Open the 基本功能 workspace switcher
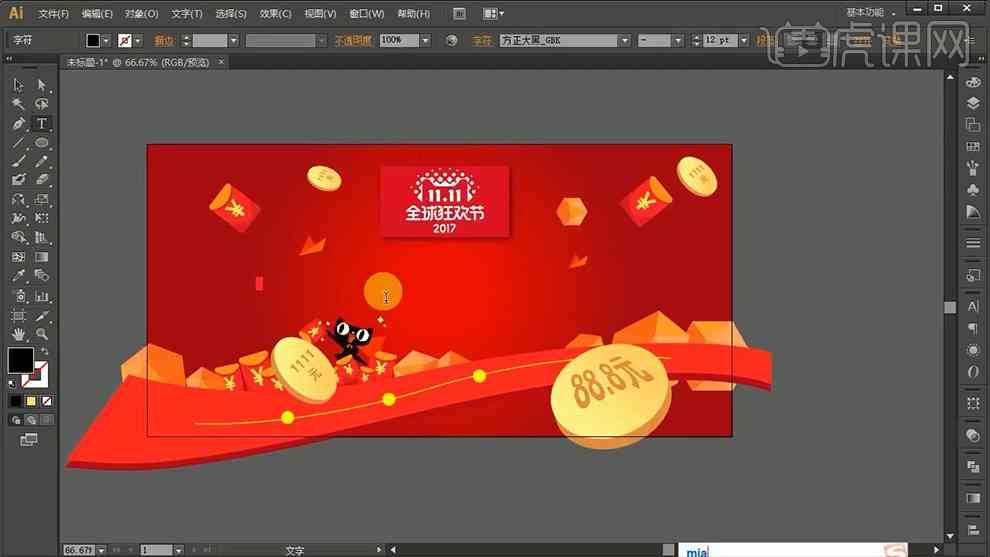This screenshot has width=990, height=557. (871, 13)
